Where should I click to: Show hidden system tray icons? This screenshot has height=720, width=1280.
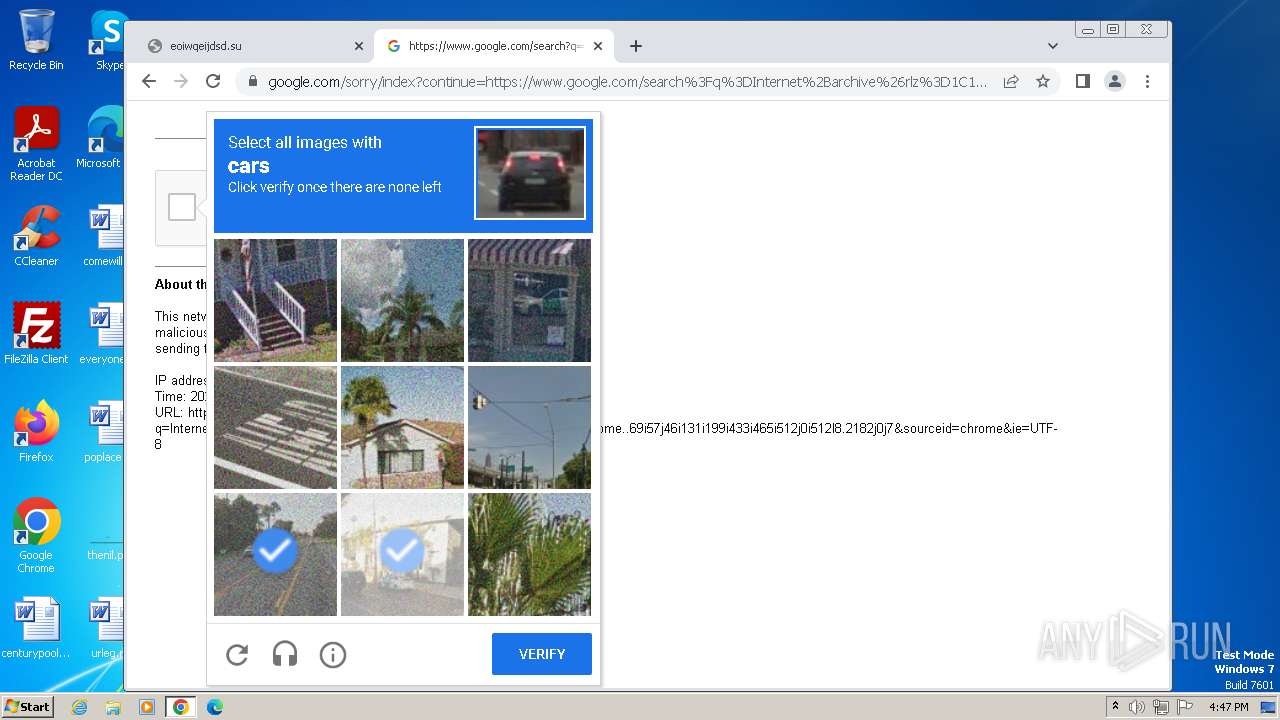1115,707
